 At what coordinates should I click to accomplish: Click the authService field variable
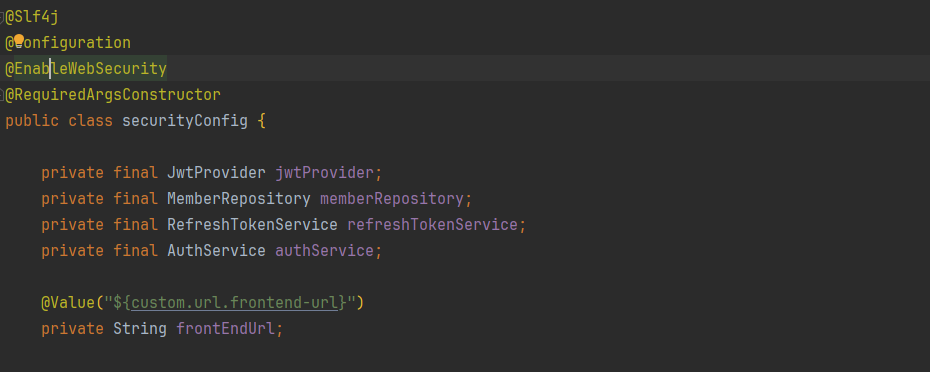324,250
